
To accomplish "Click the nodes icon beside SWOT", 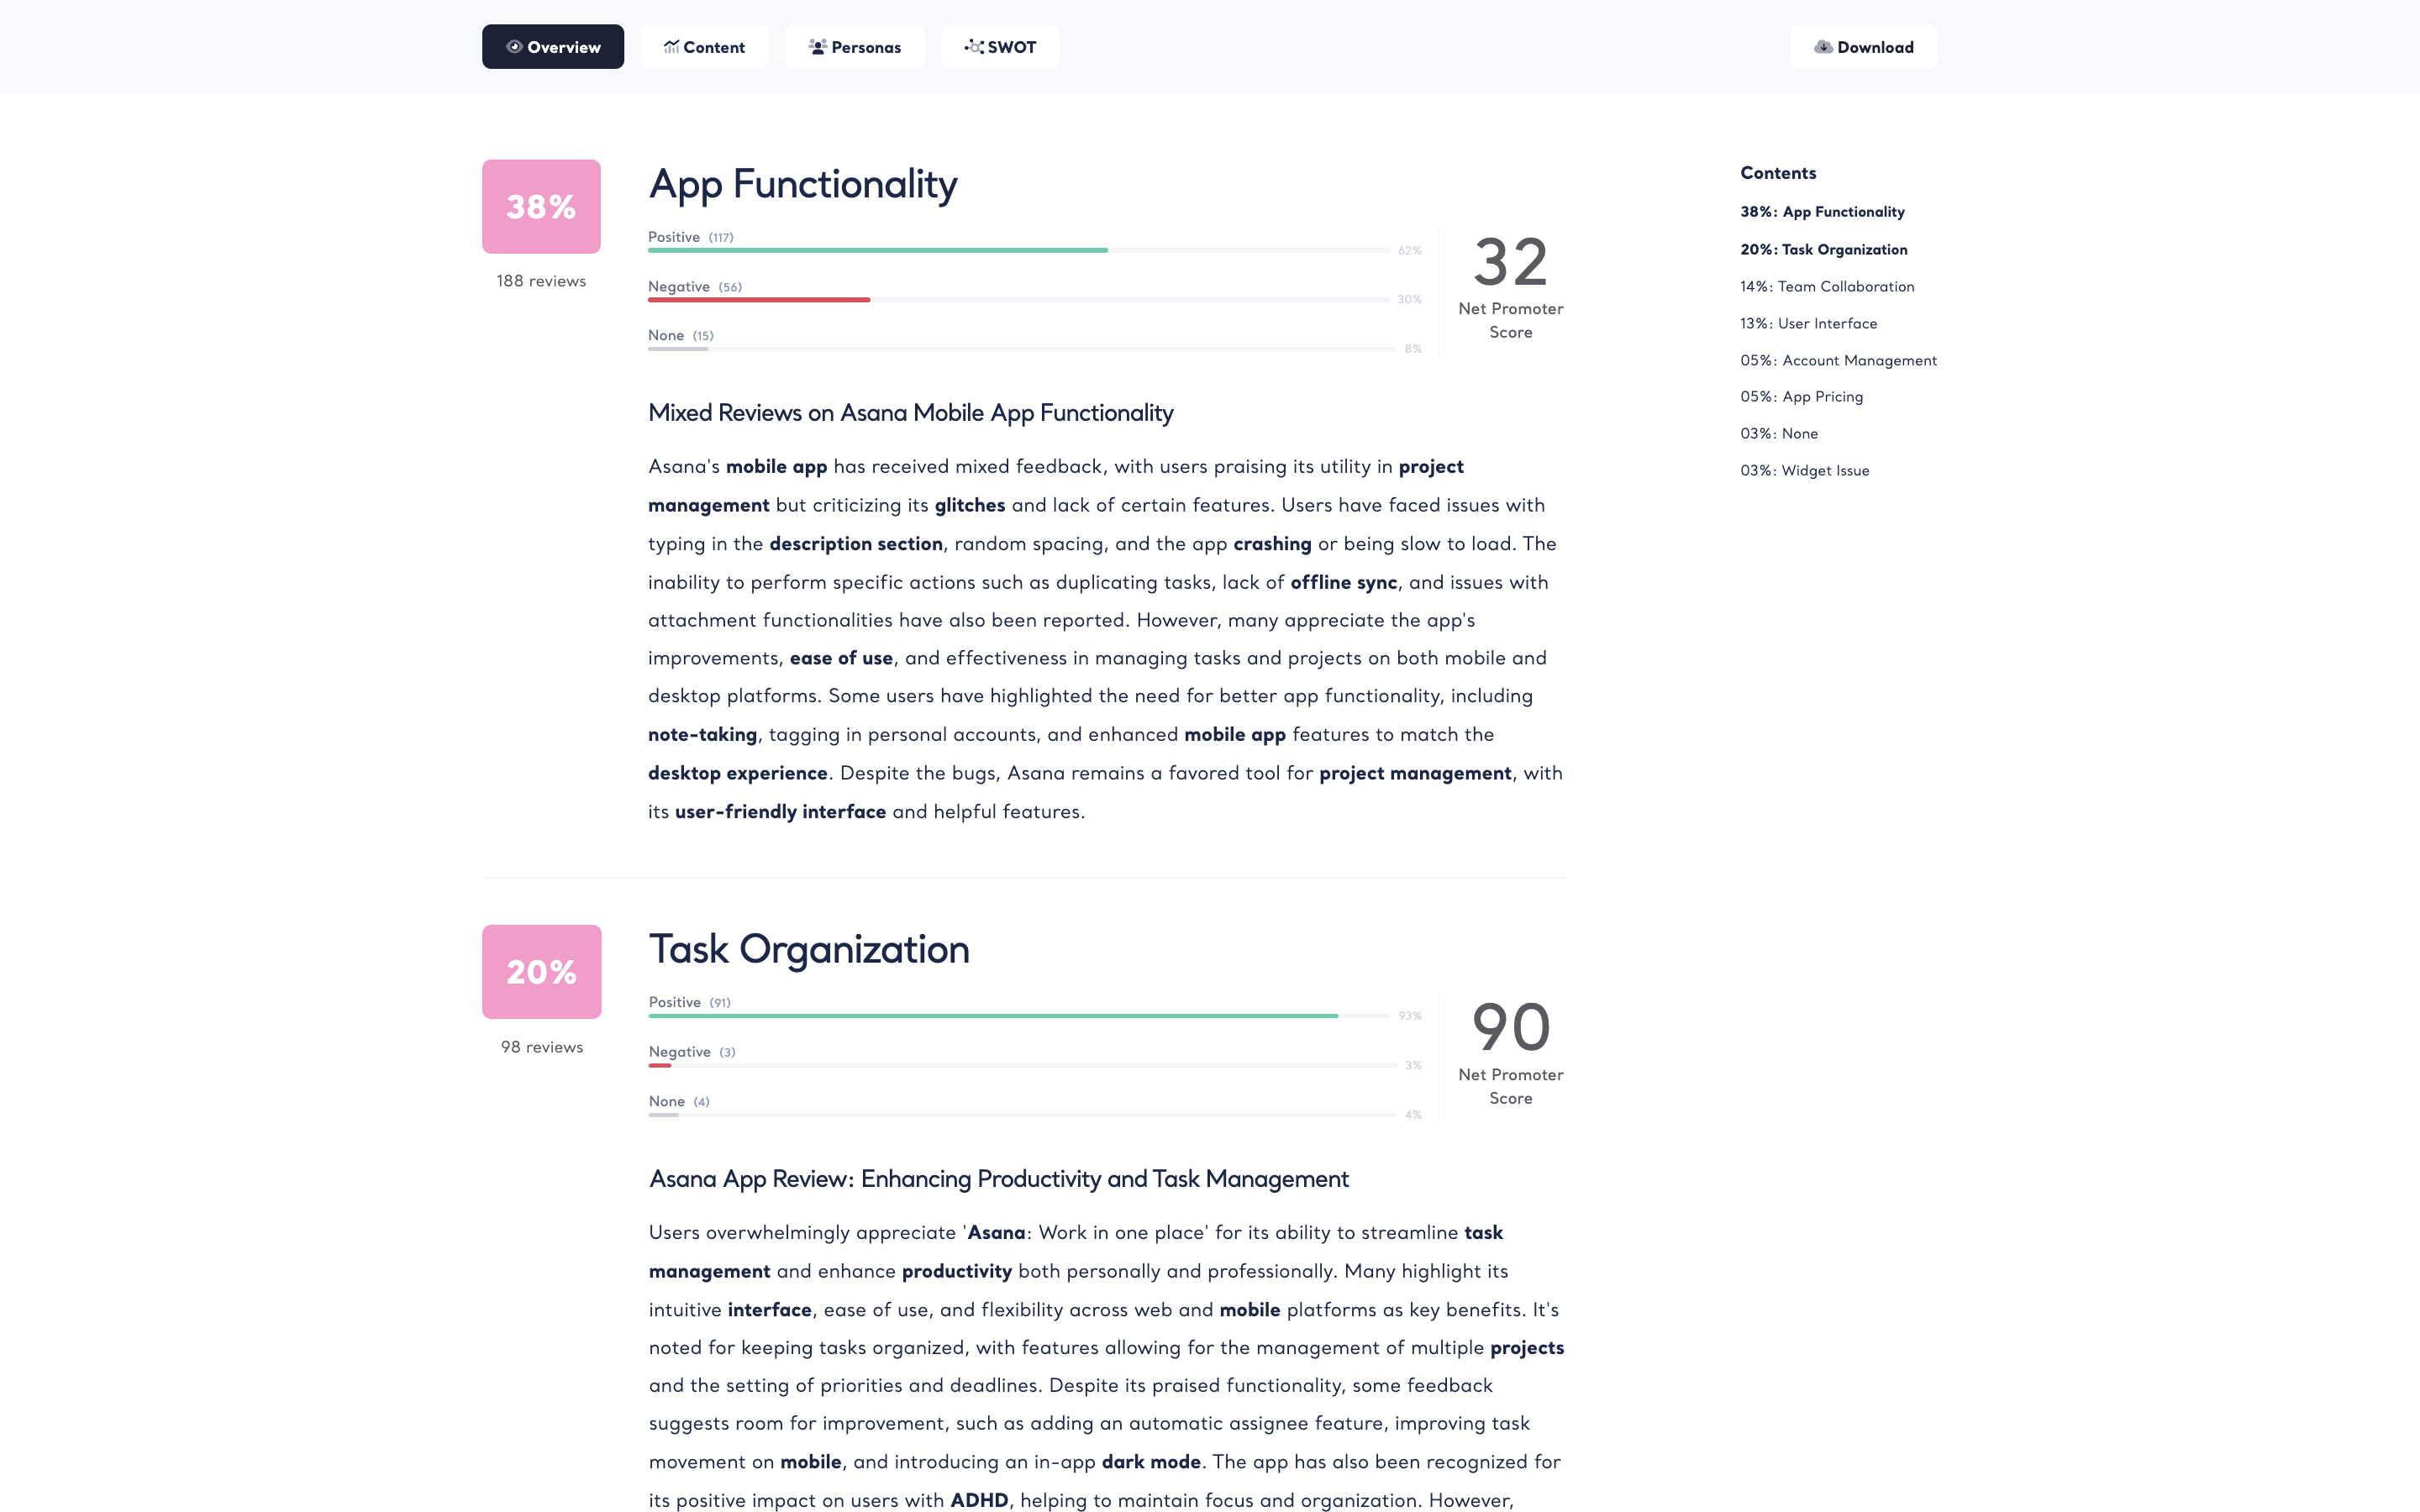I will 974,47.
